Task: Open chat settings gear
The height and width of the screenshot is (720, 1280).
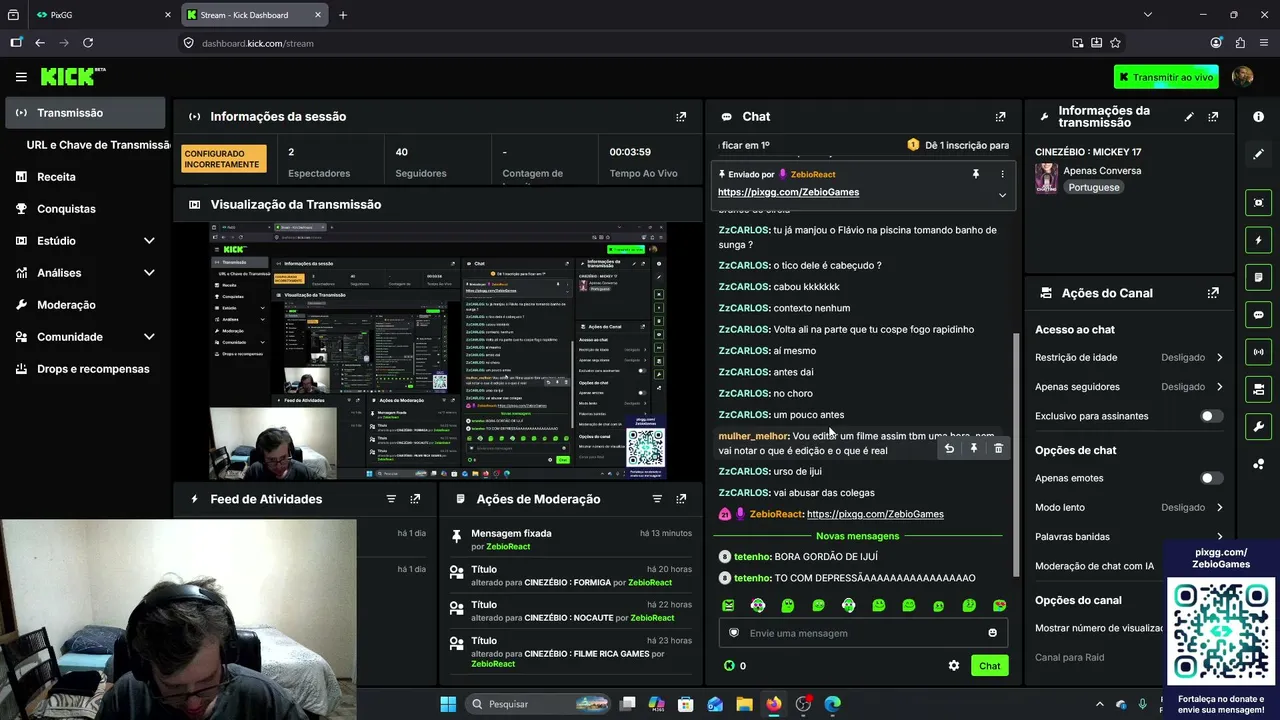Action: [x=954, y=666]
